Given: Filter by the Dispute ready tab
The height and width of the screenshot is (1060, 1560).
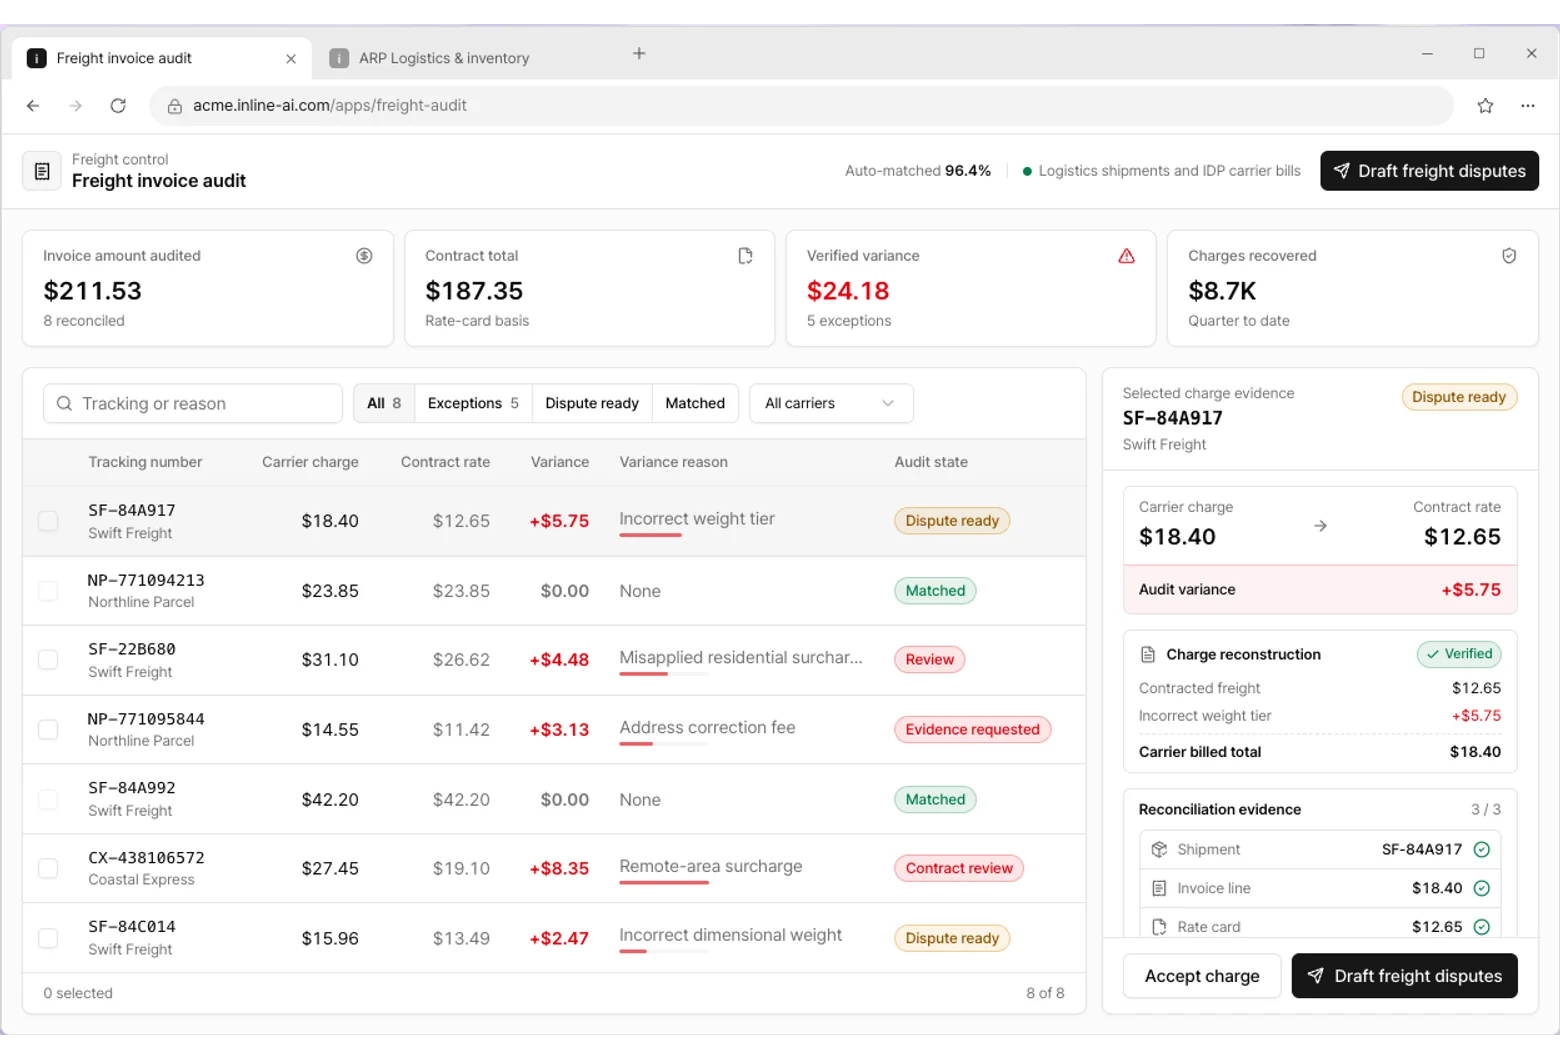Looking at the screenshot, I should pos(592,403).
